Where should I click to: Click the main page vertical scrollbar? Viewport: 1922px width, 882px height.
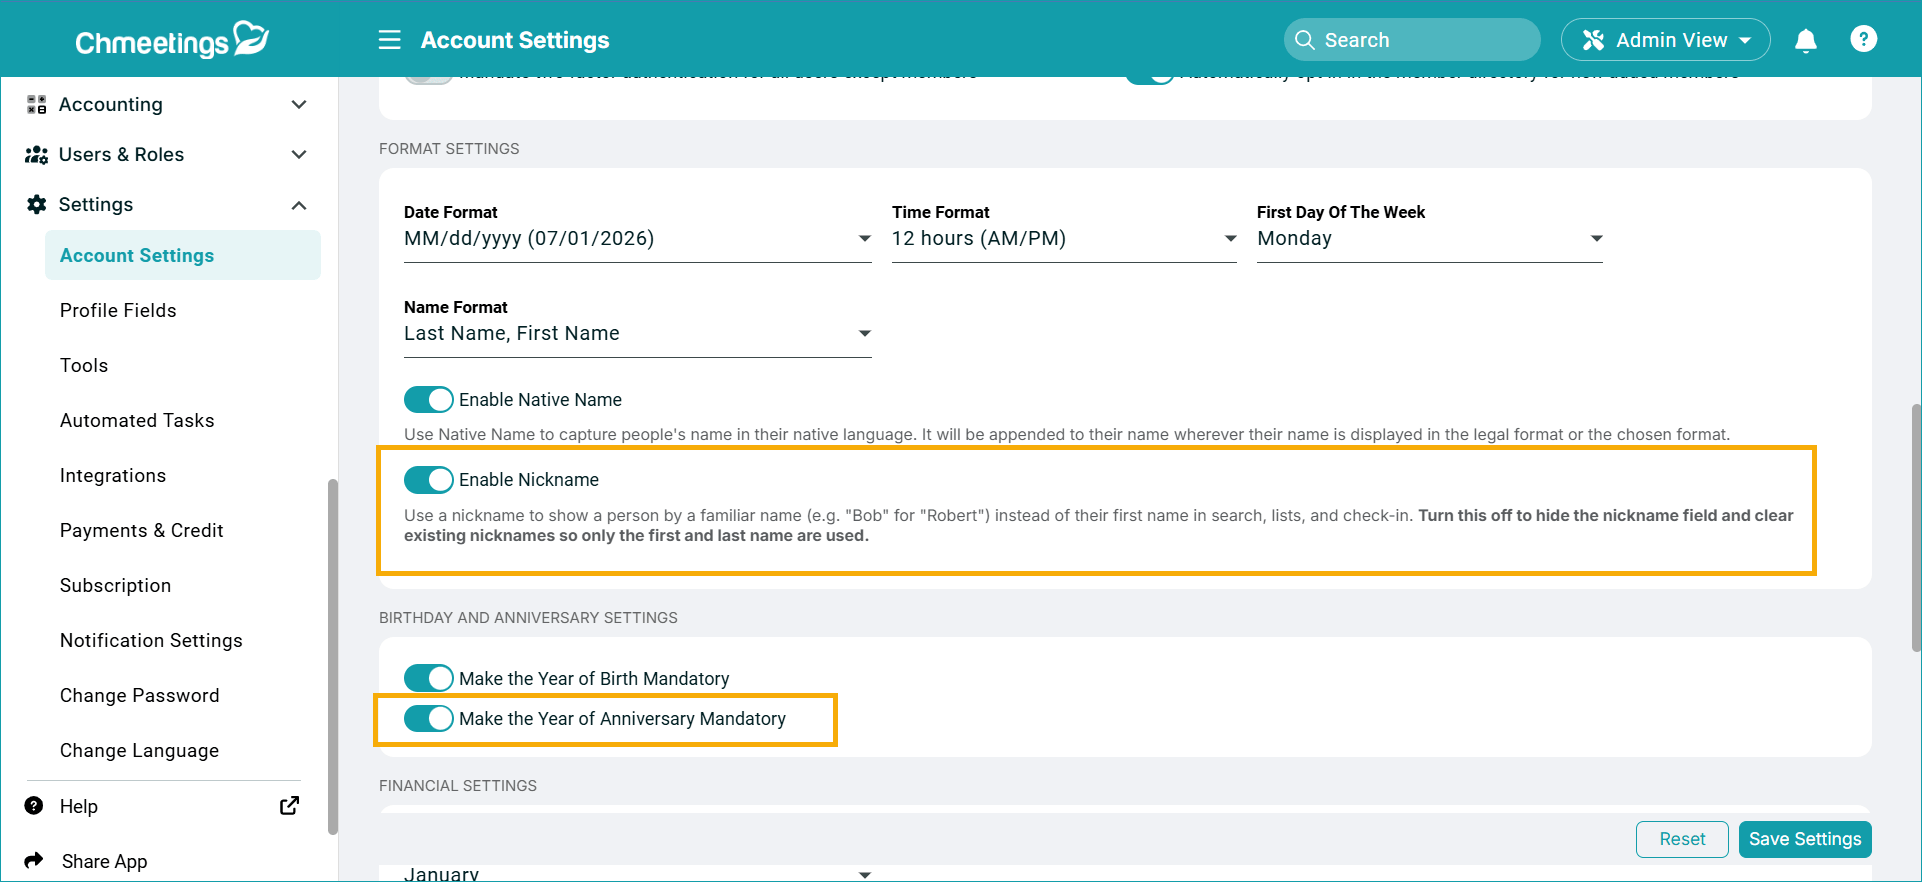(x=1915, y=527)
